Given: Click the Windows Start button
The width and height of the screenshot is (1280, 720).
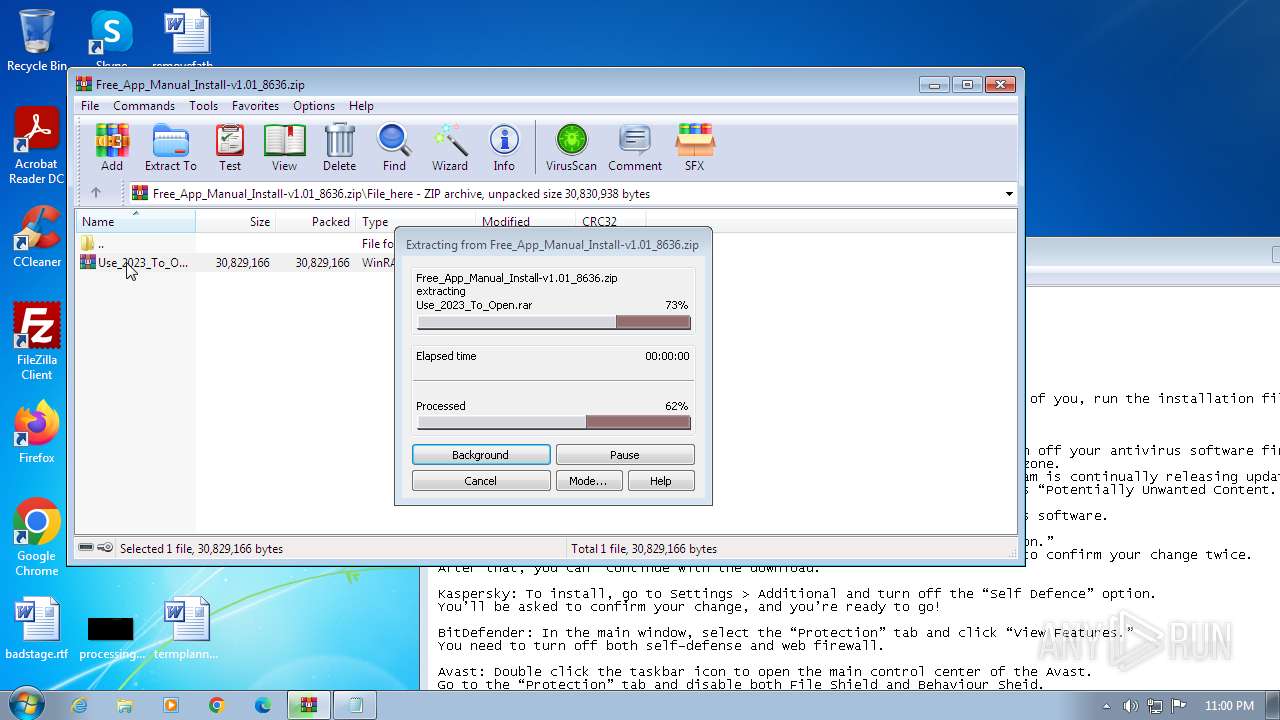Looking at the screenshot, I should coord(26,705).
